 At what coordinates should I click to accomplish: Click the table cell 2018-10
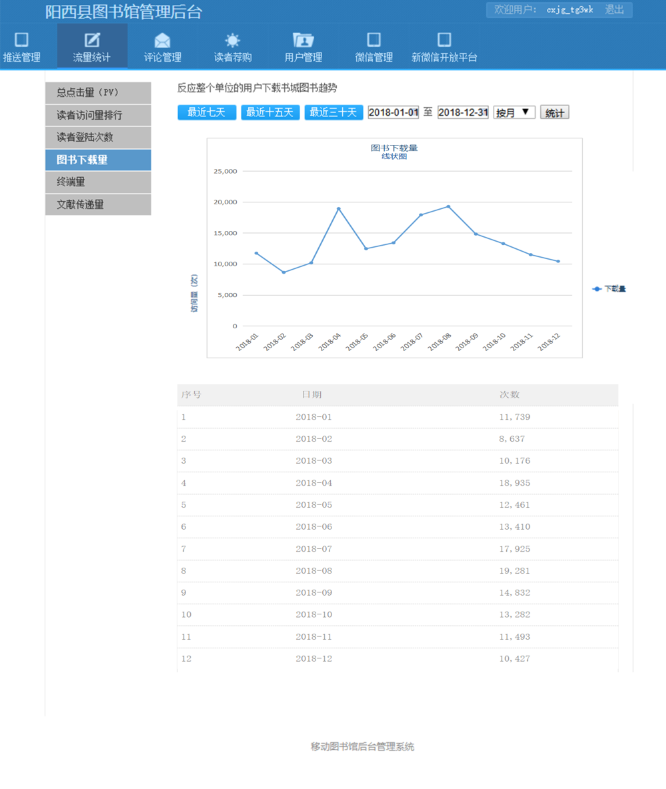pyautogui.click(x=313, y=614)
